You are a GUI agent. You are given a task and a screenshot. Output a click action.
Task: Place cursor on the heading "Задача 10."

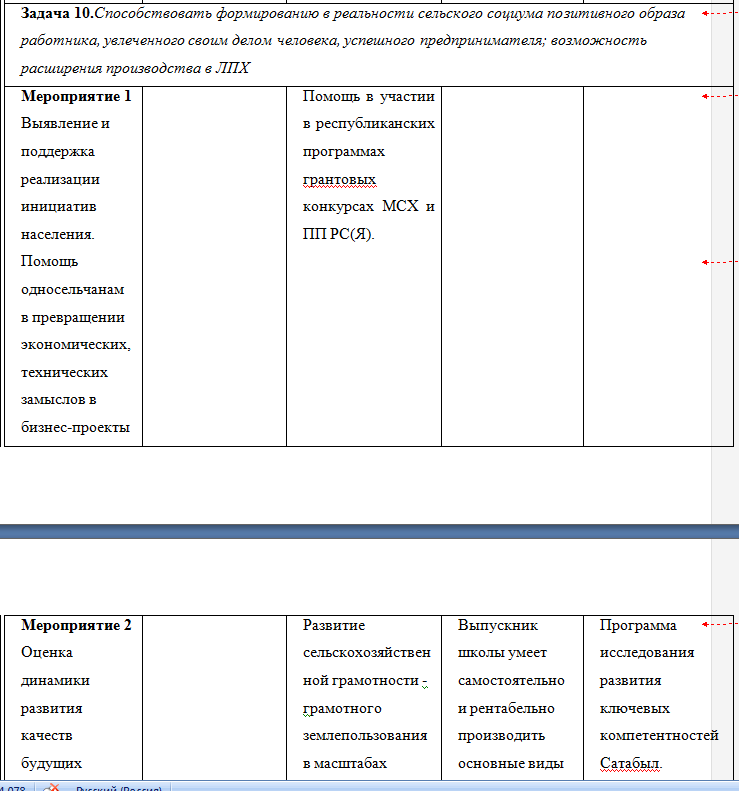click(x=57, y=13)
